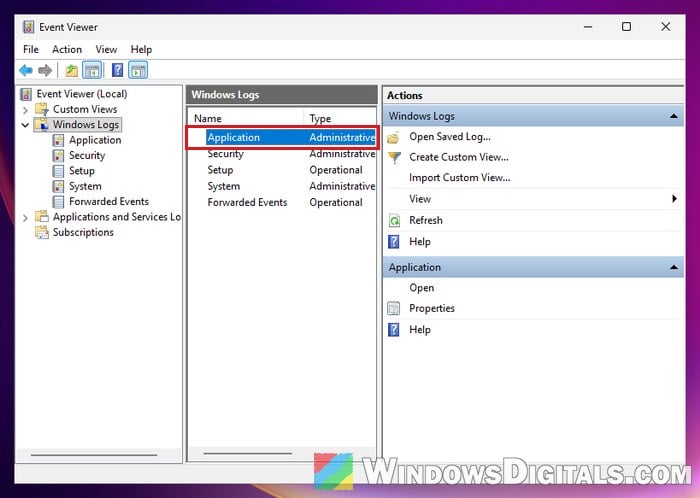
Task: Click the Windows Logs folder icon in tree
Action: tap(42, 124)
